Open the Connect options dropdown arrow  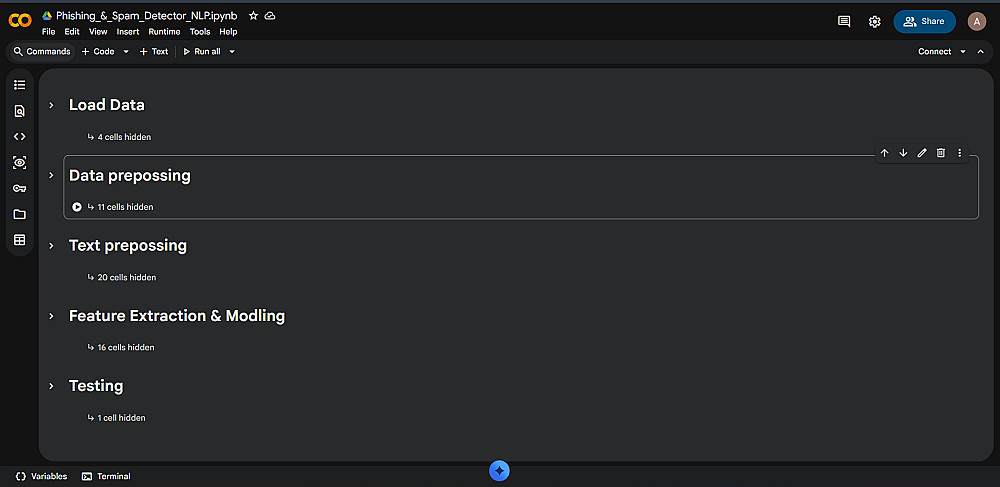point(963,52)
